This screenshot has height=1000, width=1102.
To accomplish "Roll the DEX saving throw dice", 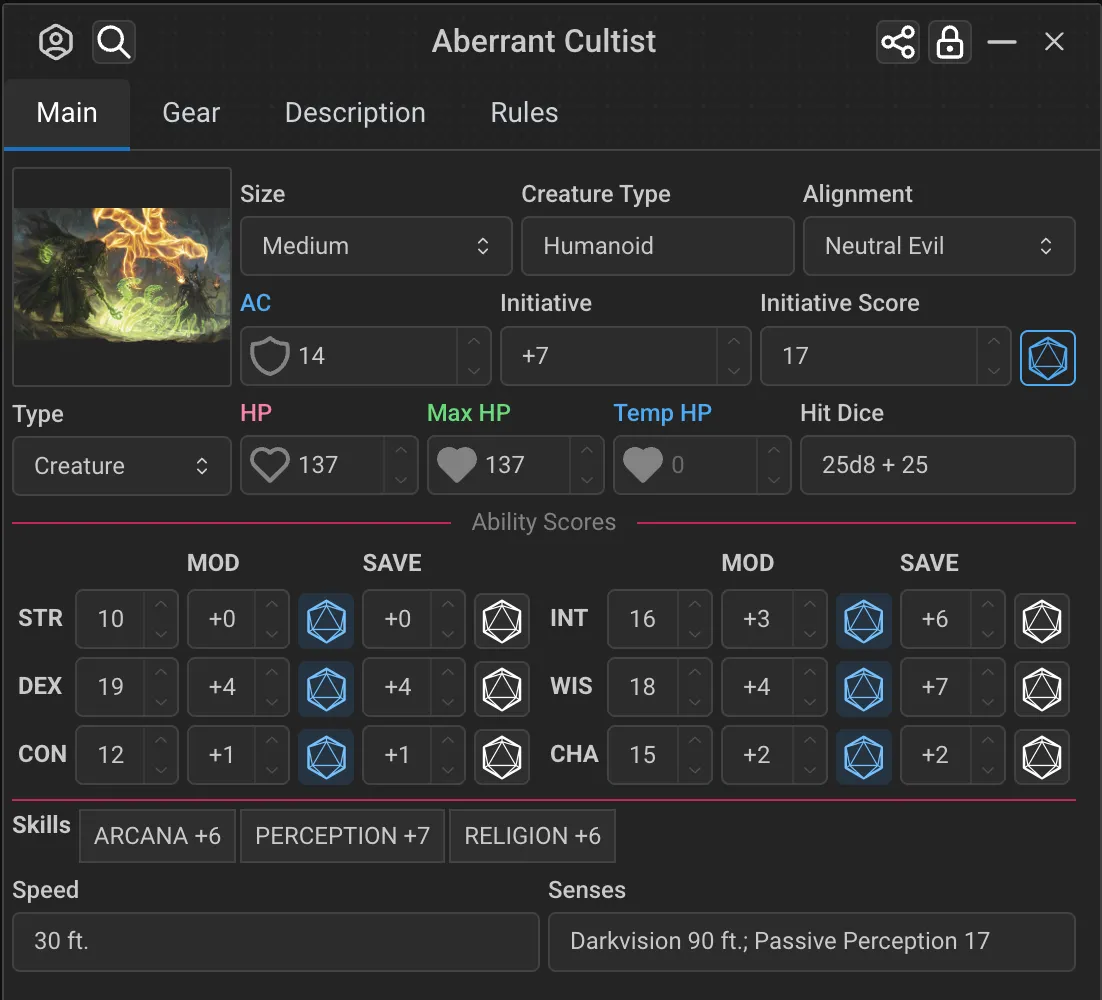I will coord(501,688).
